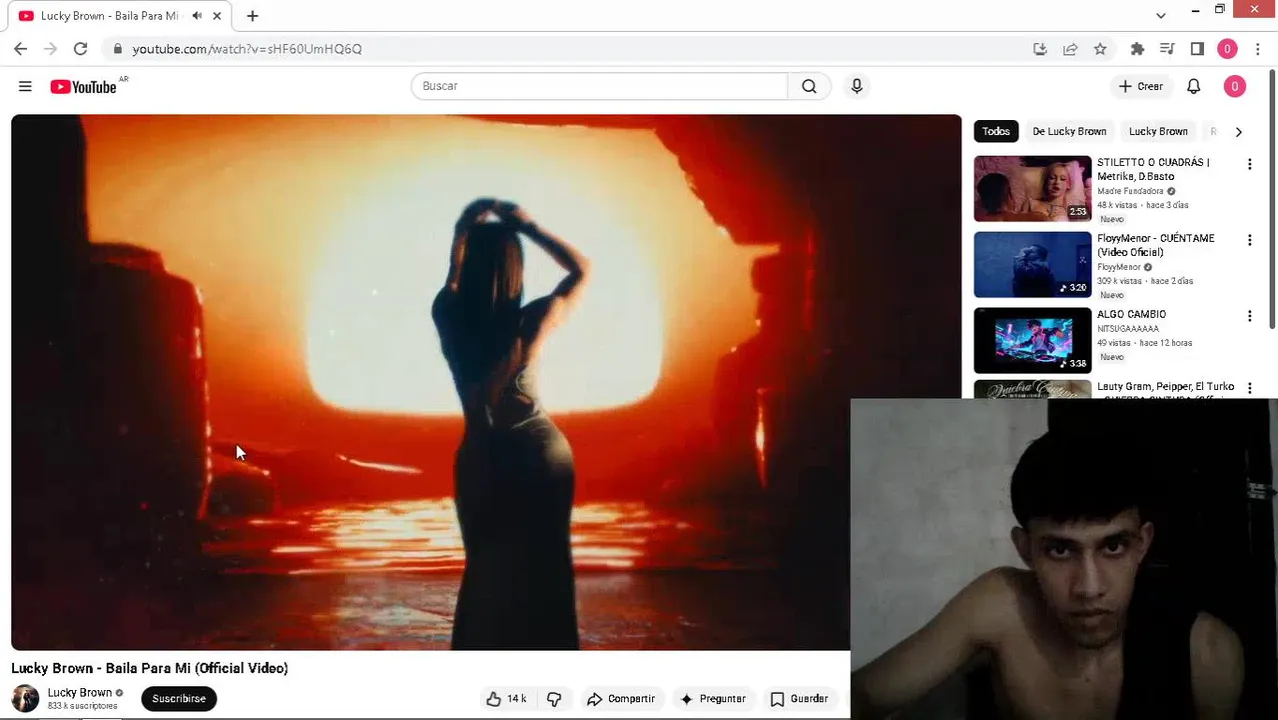Open options for STILETTO O CUADRÁS video
The width and height of the screenshot is (1278, 720).
(1249, 164)
